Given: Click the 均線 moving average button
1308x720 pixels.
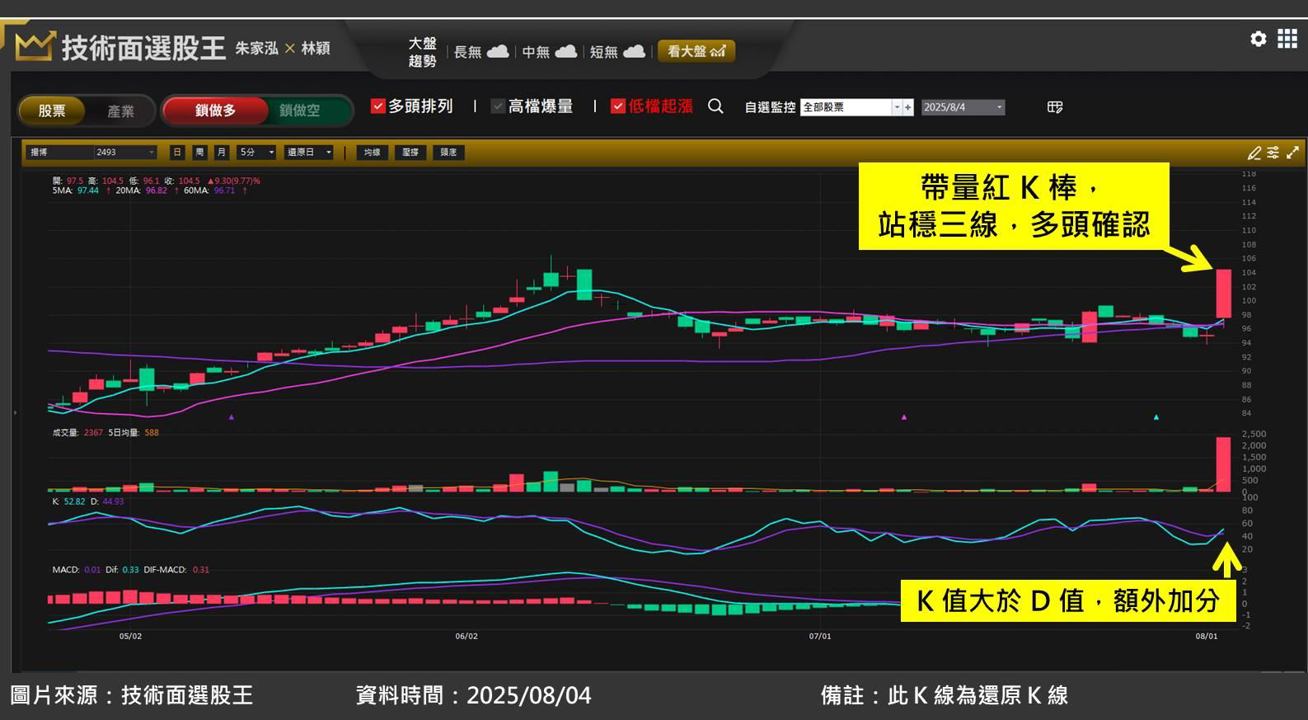Looking at the screenshot, I should [372, 152].
